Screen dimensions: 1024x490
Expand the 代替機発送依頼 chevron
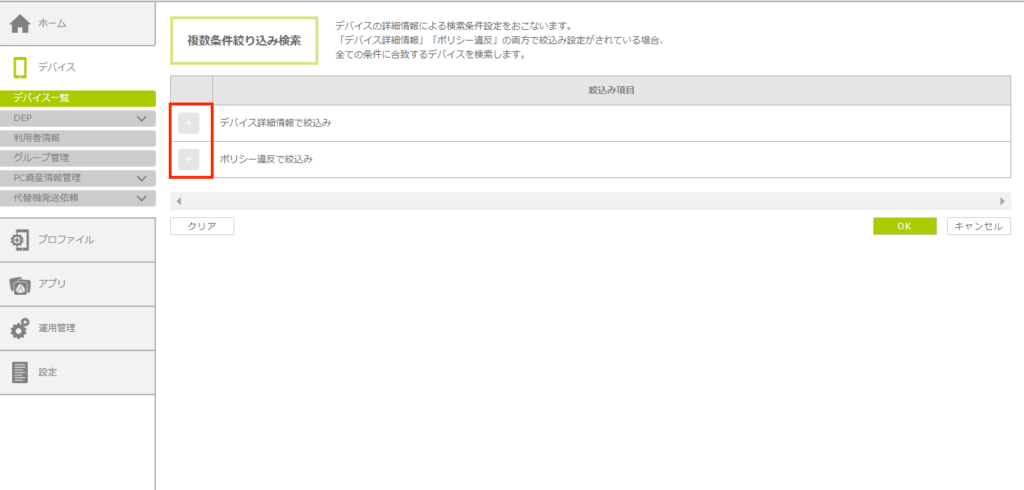click(x=142, y=198)
